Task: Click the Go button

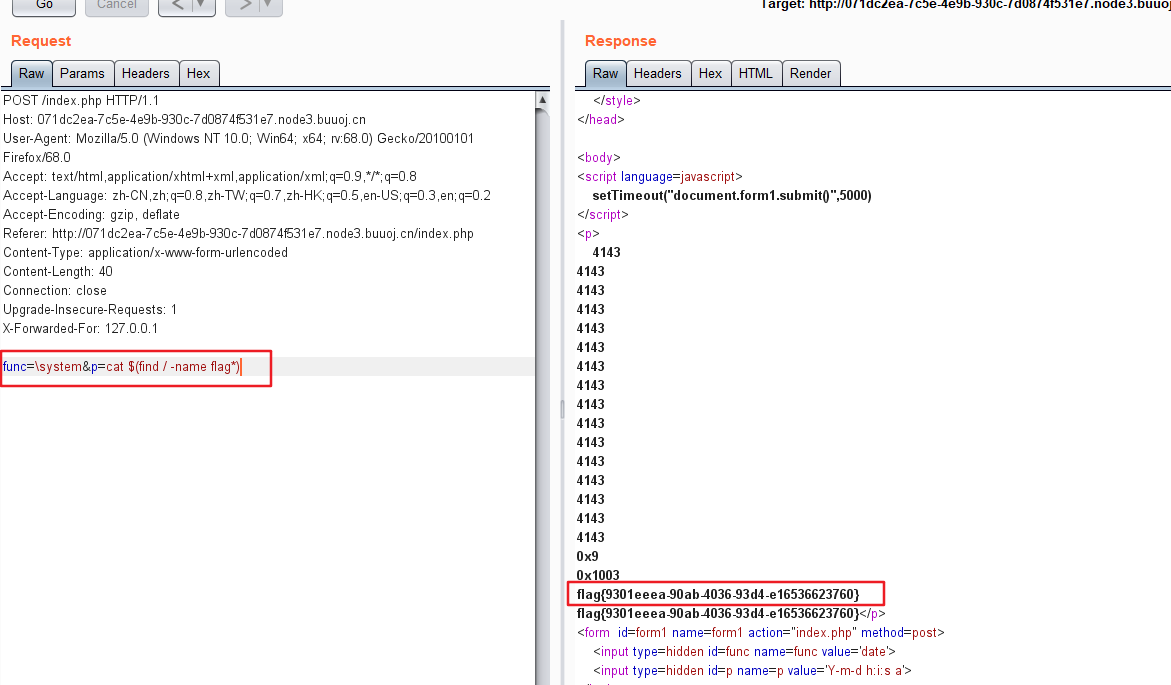Action: [44, 6]
